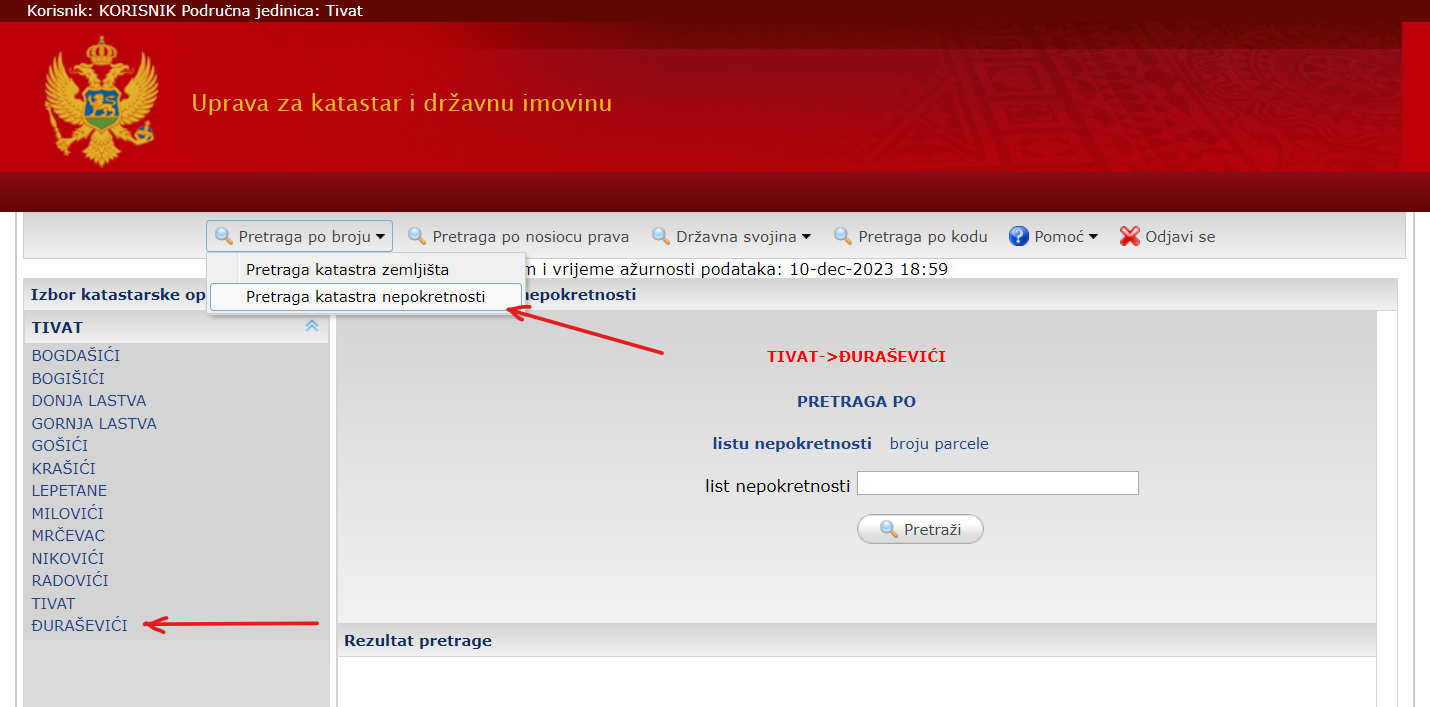Click magnifier icon beside Pretraga po kodu
The image size is (1430, 707).
843,237
